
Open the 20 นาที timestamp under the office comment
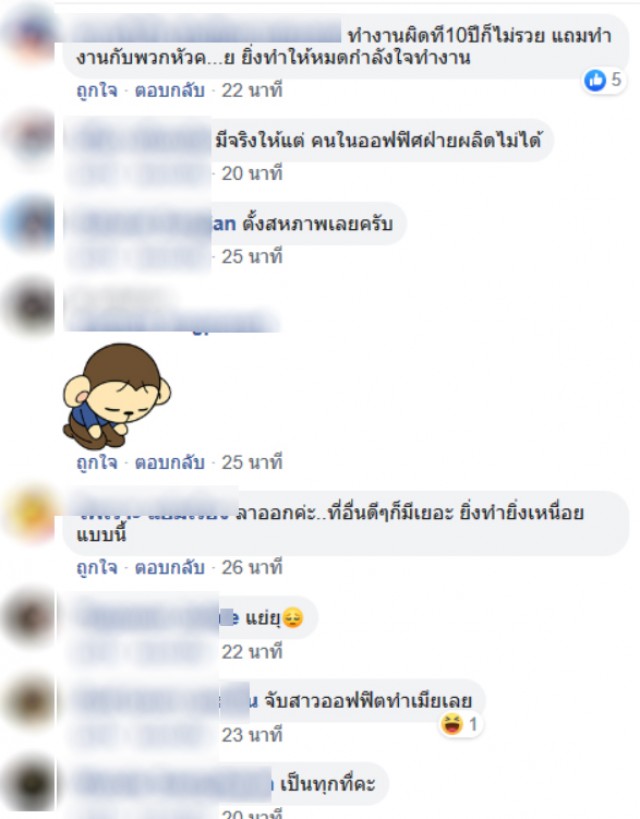click(x=252, y=173)
